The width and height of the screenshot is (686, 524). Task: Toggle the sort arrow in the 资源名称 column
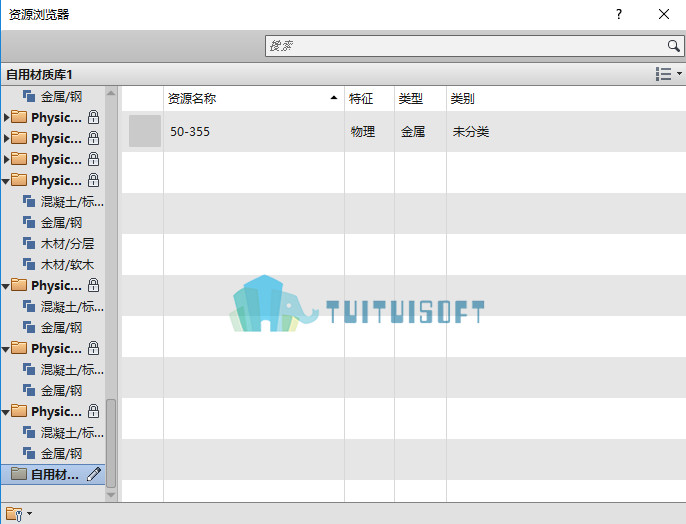(334, 98)
